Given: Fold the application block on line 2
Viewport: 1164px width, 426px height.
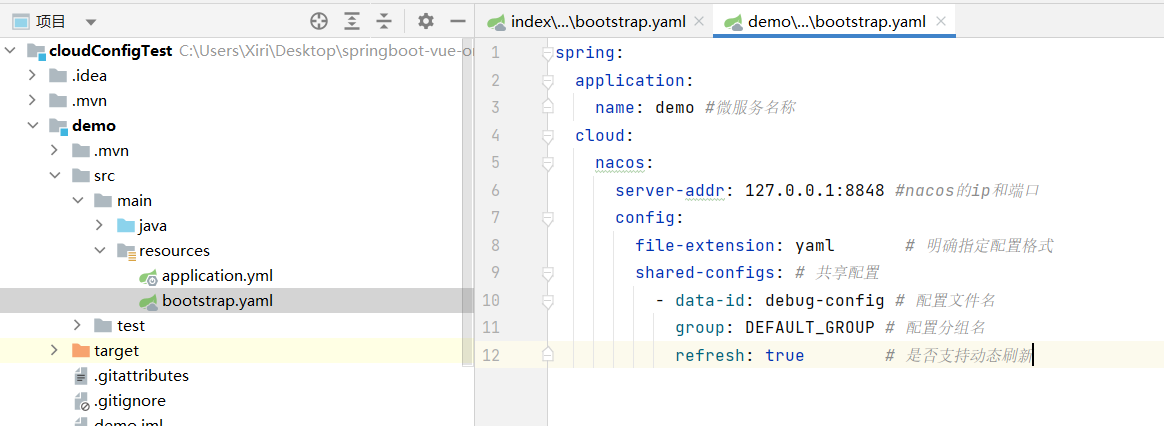Looking at the screenshot, I should click(548, 81).
